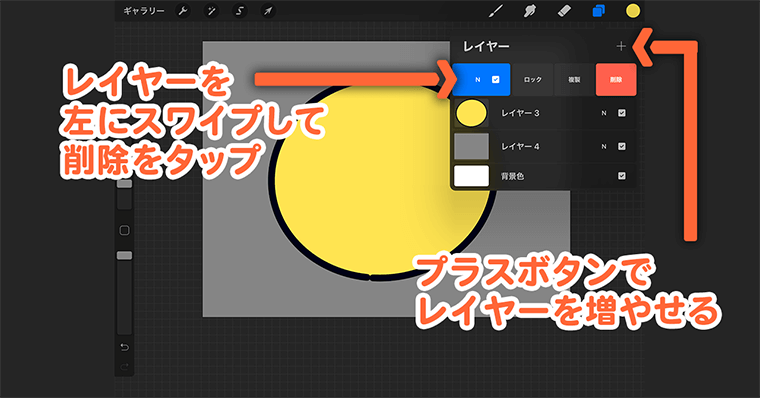Screen dimensions: 760x398
Task: Toggle visibility checkbox of レイヤー 3
Action: pyautogui.click(x=622, y=113)
